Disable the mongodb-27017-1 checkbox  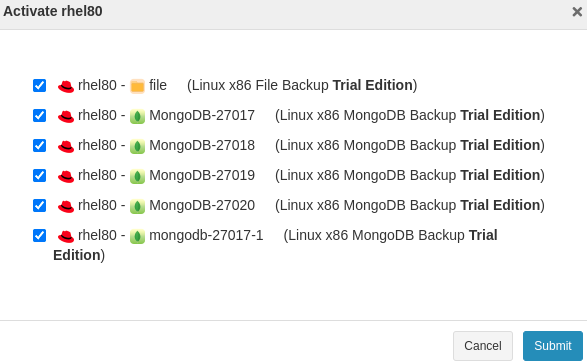coord(39,236)
